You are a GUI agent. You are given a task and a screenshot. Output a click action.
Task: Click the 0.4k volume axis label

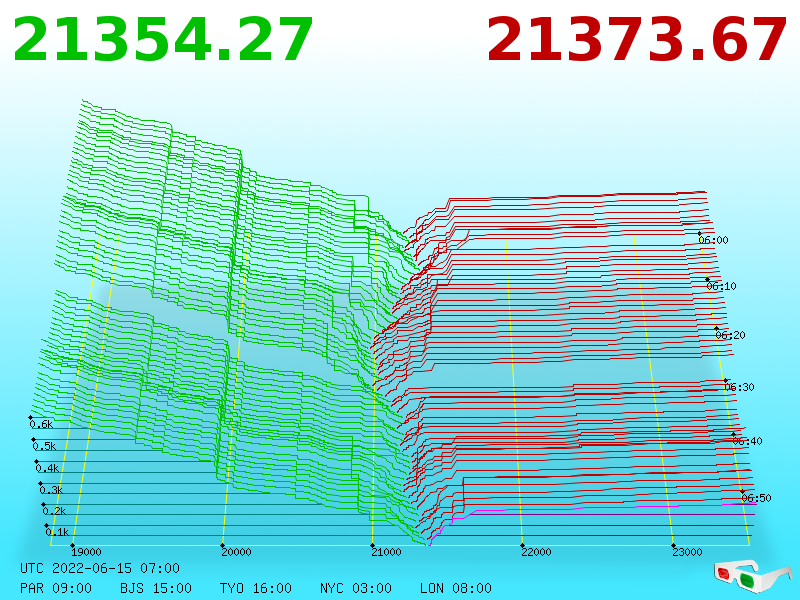[47, 468]
